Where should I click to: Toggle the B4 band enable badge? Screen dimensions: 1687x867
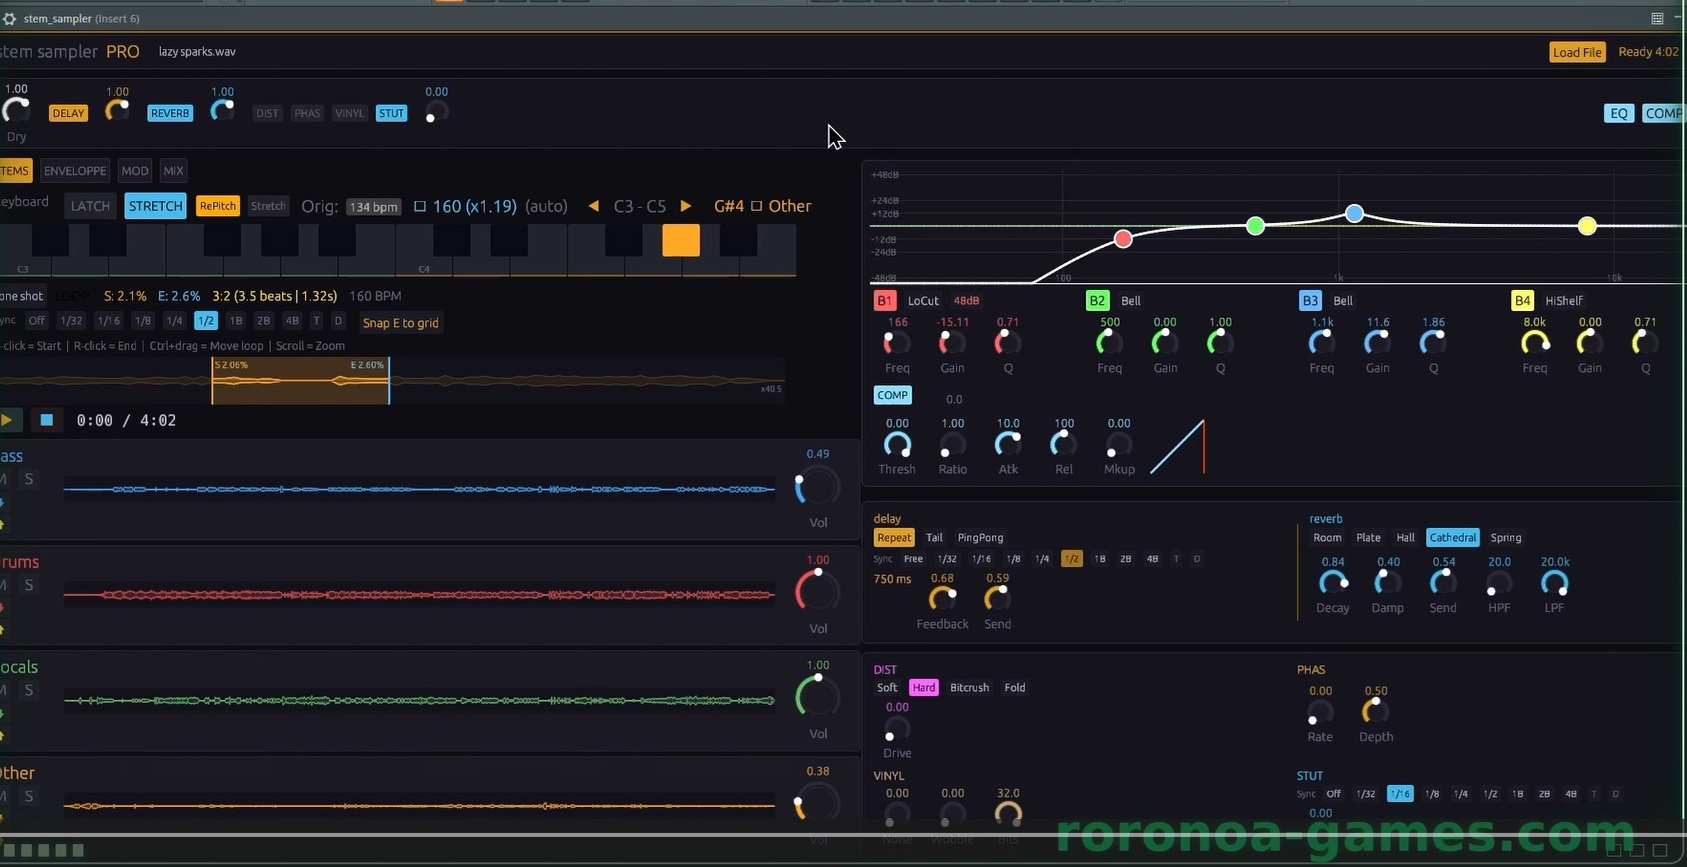(x=1522, y=300)
